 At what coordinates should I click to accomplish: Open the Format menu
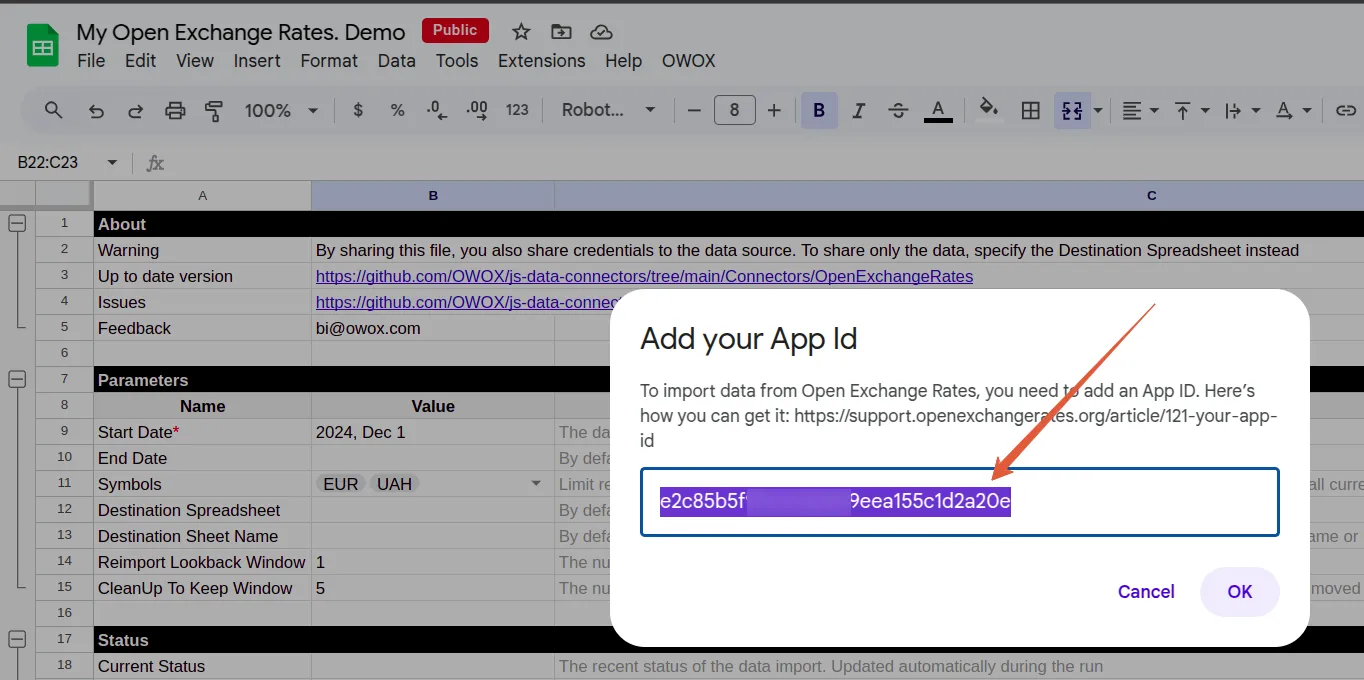tap(329, 60)
